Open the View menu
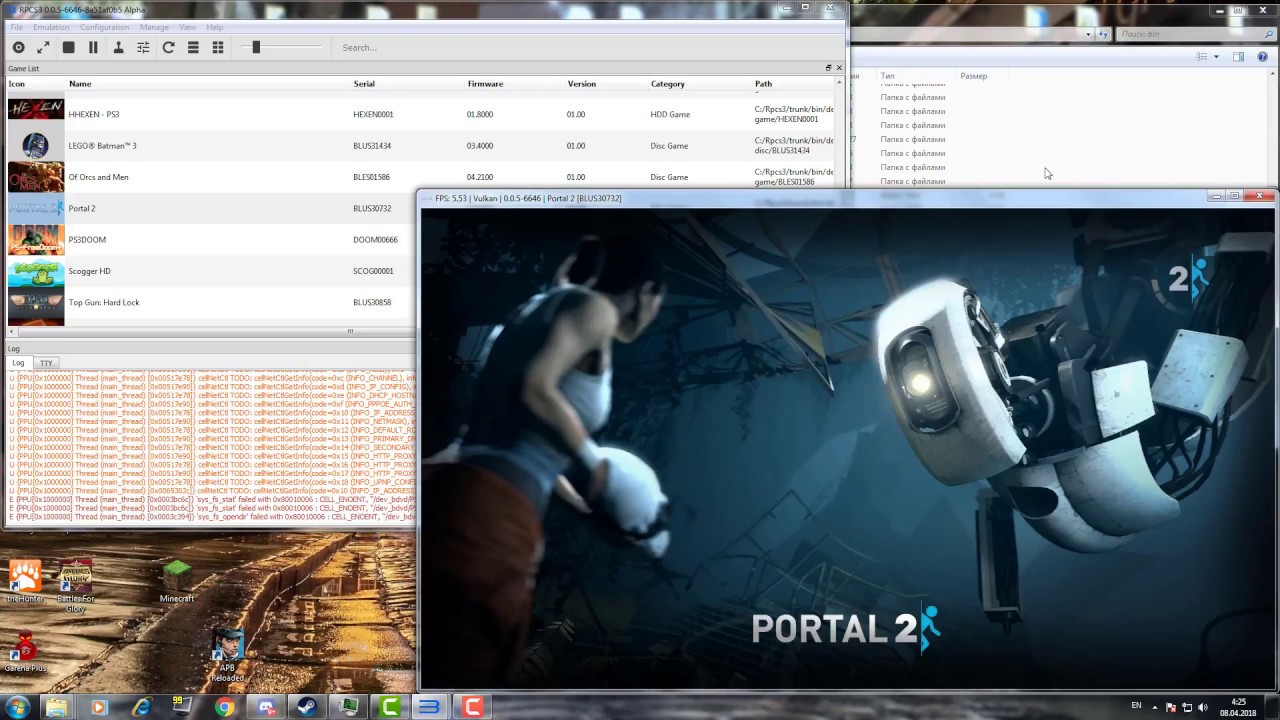This screenshot has height=720, width=1280. [187, 27]
